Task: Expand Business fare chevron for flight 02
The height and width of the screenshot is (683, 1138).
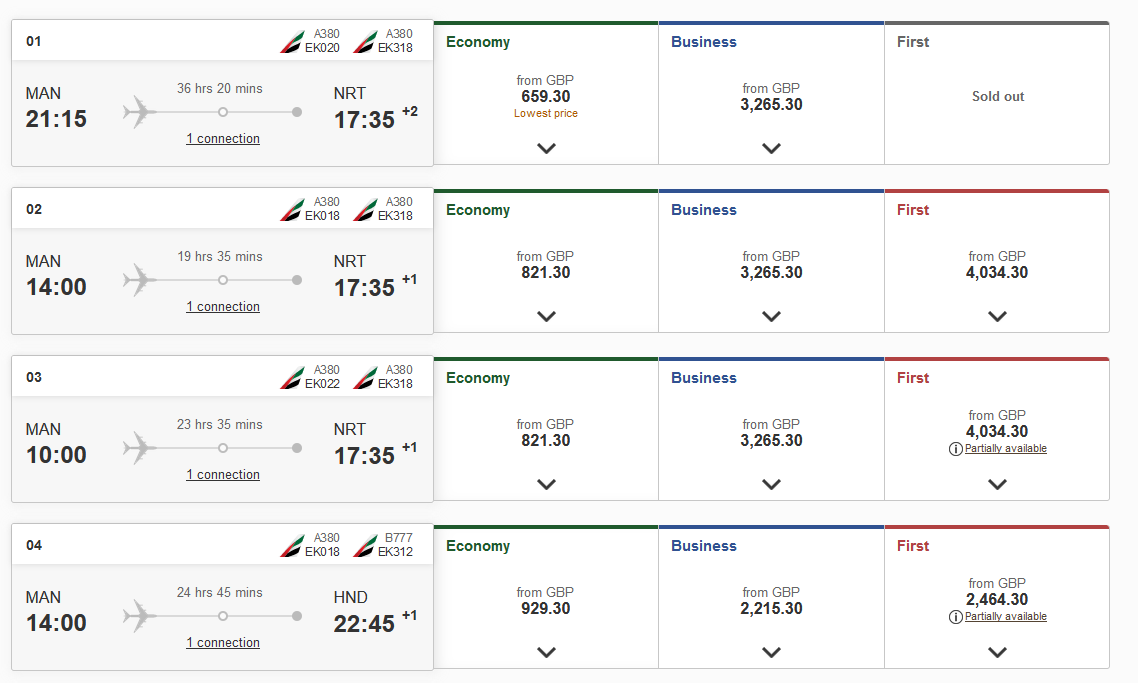Action: pos(771,316)
